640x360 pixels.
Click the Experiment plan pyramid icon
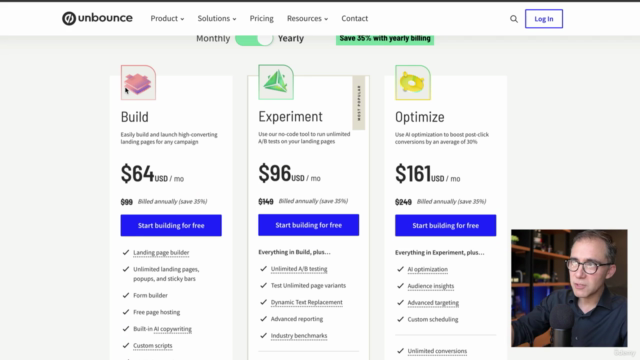276,82
